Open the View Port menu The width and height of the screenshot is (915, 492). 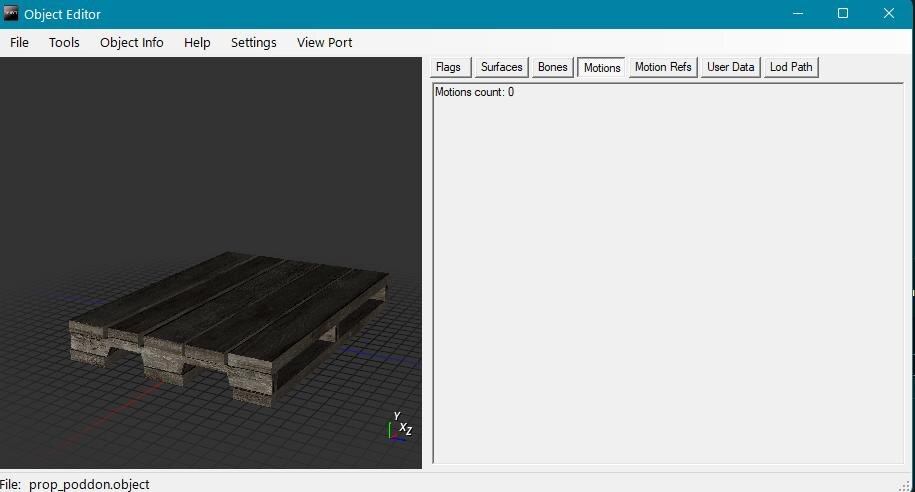click(324, 42)
